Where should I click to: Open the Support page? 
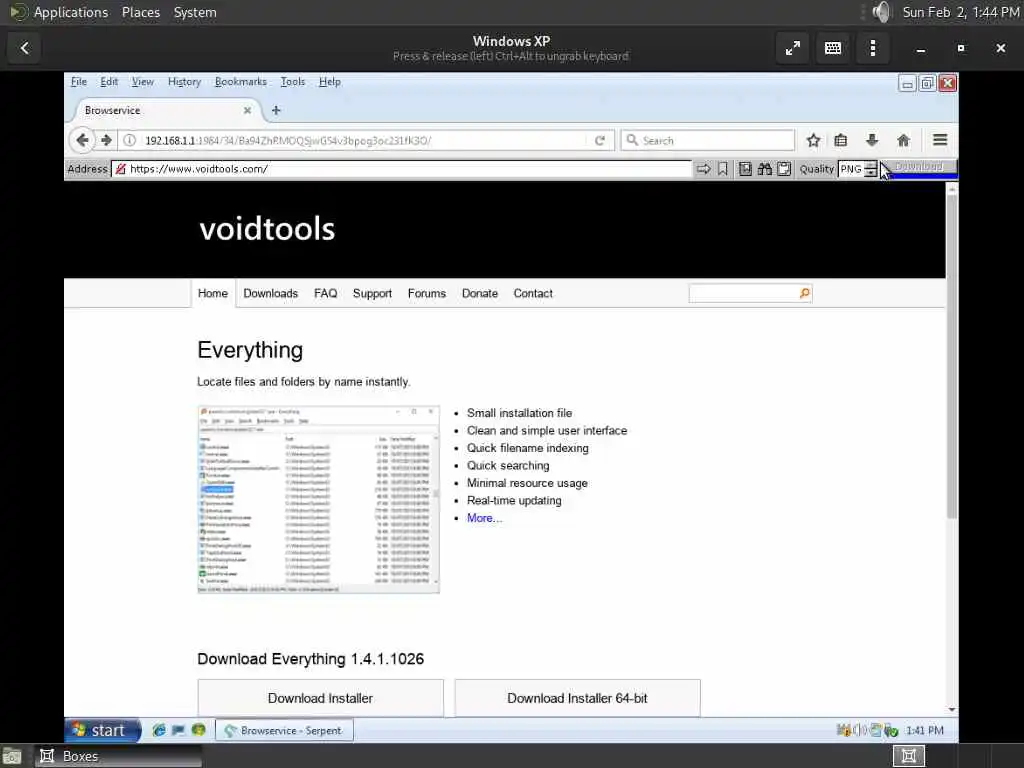(x=372, y=294)
